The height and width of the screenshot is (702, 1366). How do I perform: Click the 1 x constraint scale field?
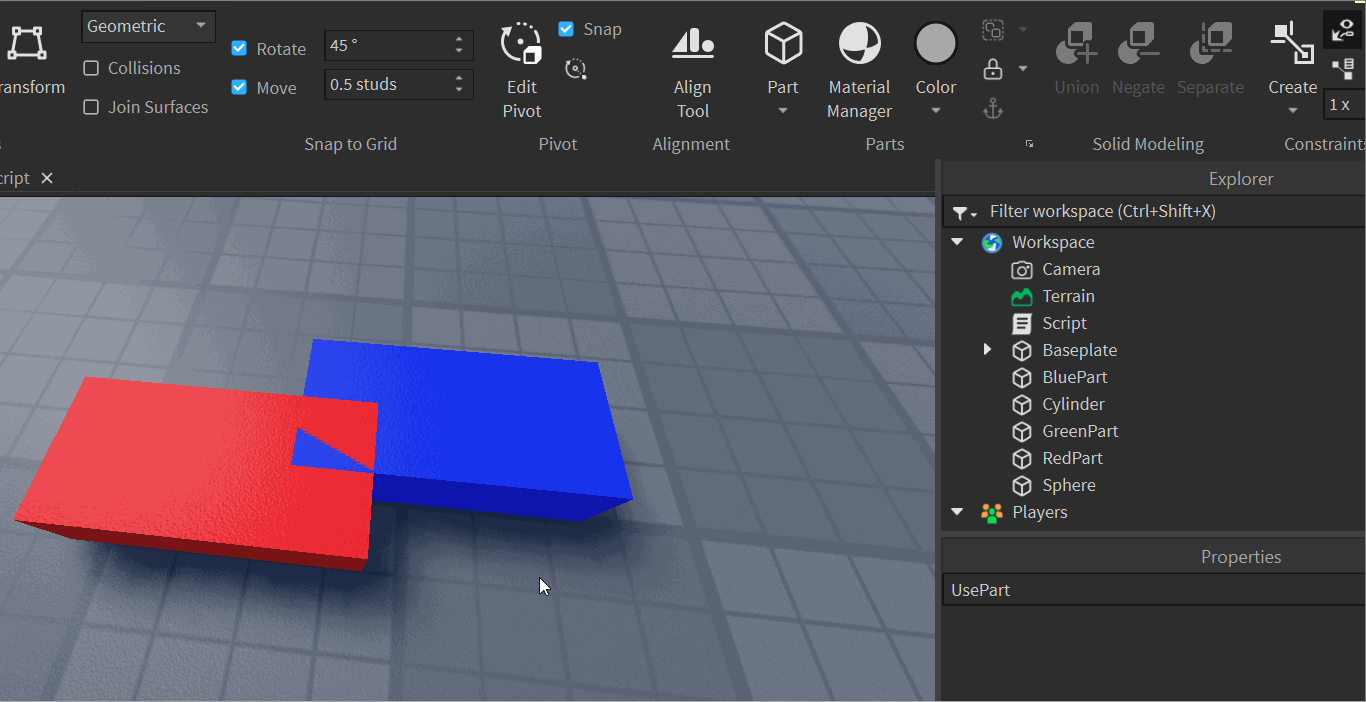pos(1344,104)
